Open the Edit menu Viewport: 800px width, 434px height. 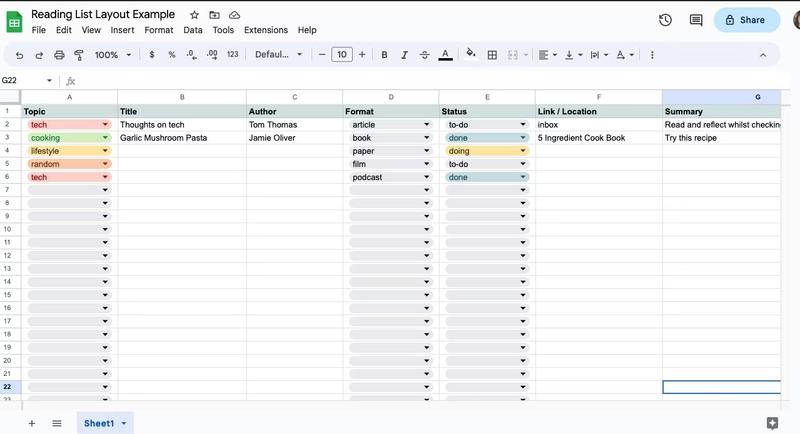pyautogui.click(x=64, y=30)
